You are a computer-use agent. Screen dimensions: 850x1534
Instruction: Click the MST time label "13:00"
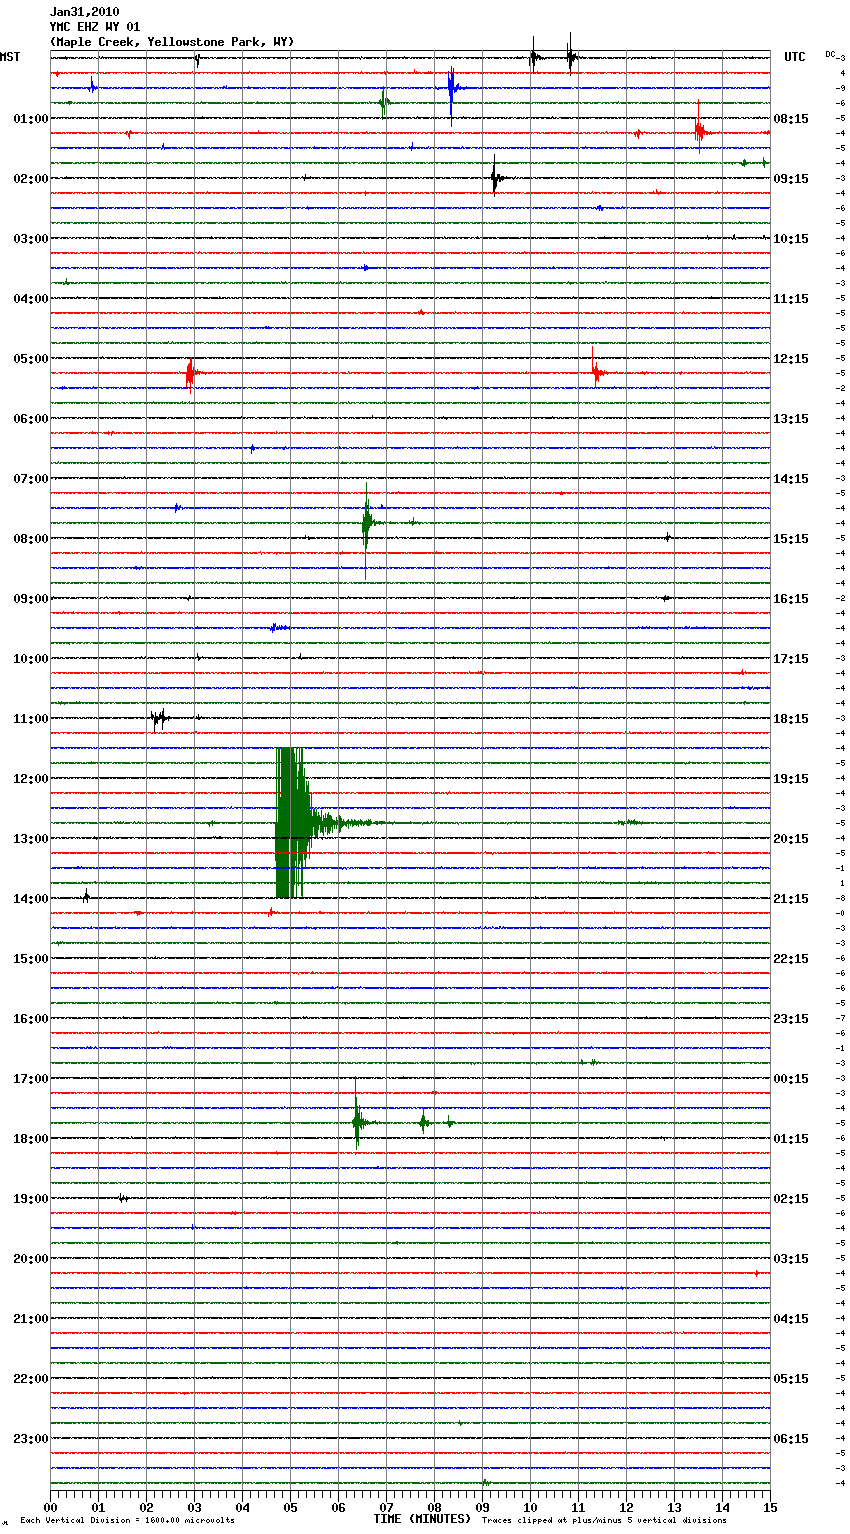pyautogui.click(x=31, y=839)
